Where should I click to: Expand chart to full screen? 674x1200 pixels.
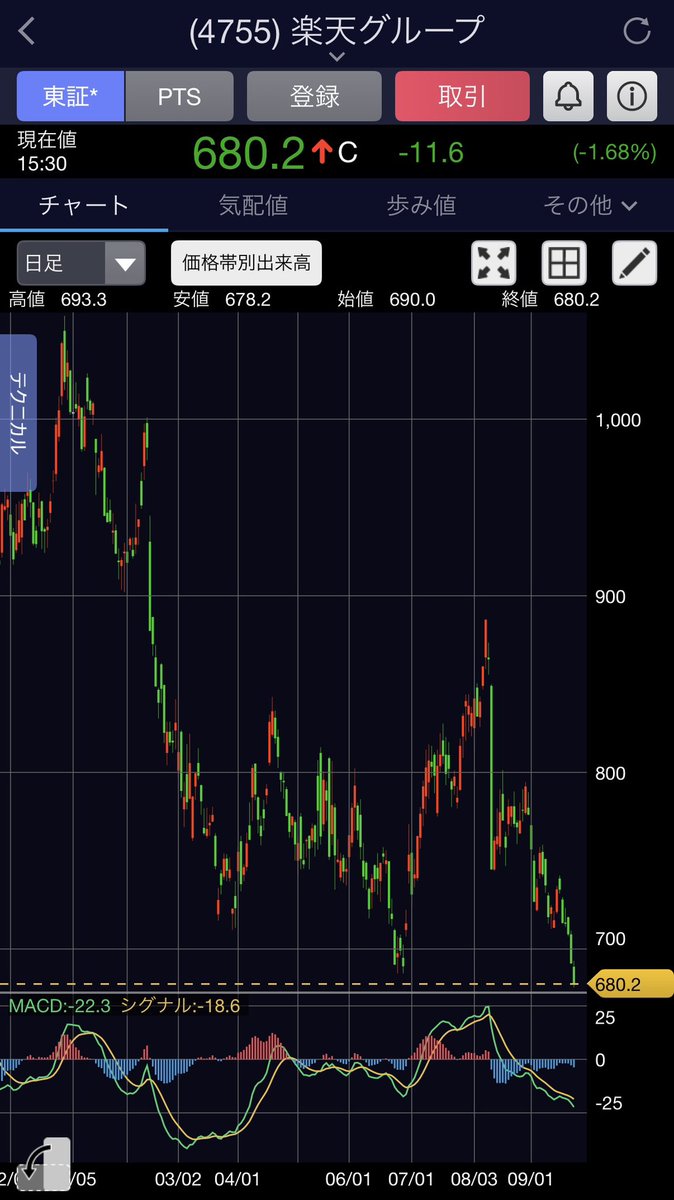coord(493,264)
